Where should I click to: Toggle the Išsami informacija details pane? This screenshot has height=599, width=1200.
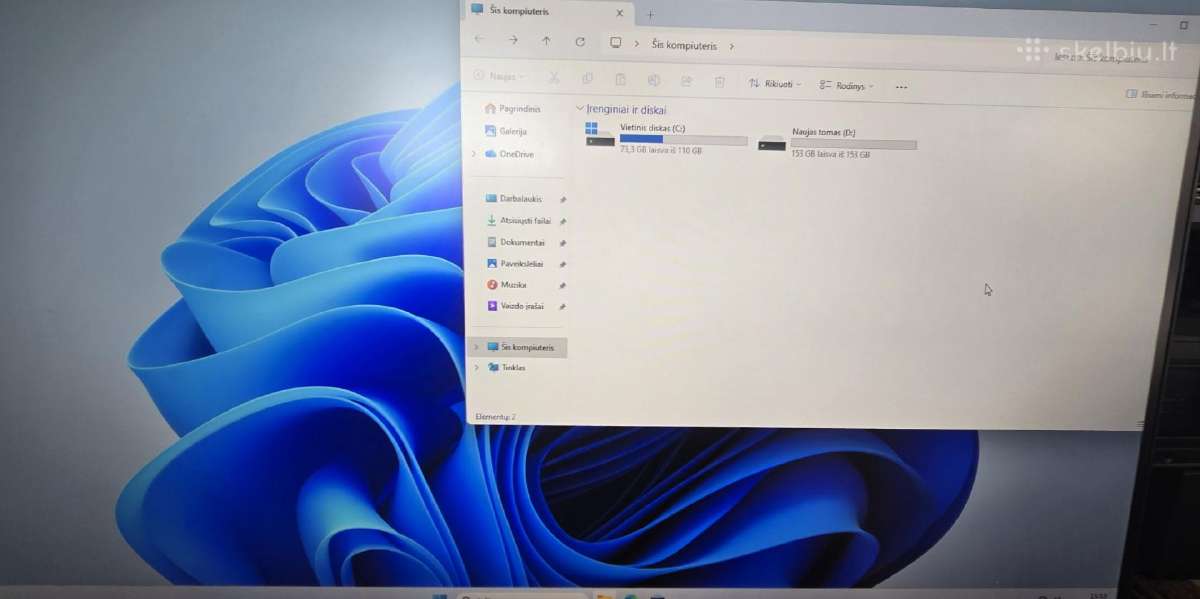pos(1160,95)
